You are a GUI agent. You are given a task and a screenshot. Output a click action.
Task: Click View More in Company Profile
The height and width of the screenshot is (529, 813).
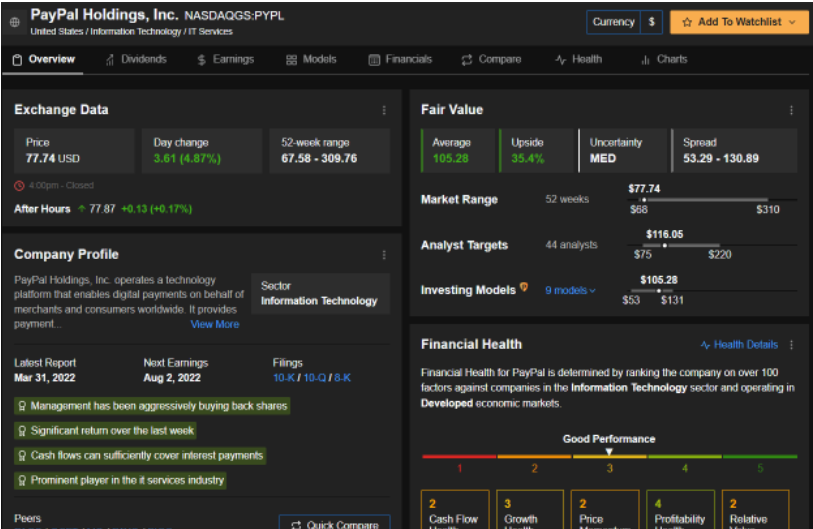[215, 324]
